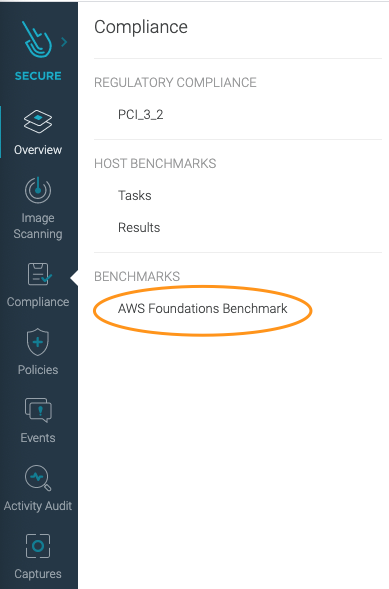Viewport: 389px width, 589px height.
Task: Click the Image Scanning text label
Action: click(x=38, y=226)
